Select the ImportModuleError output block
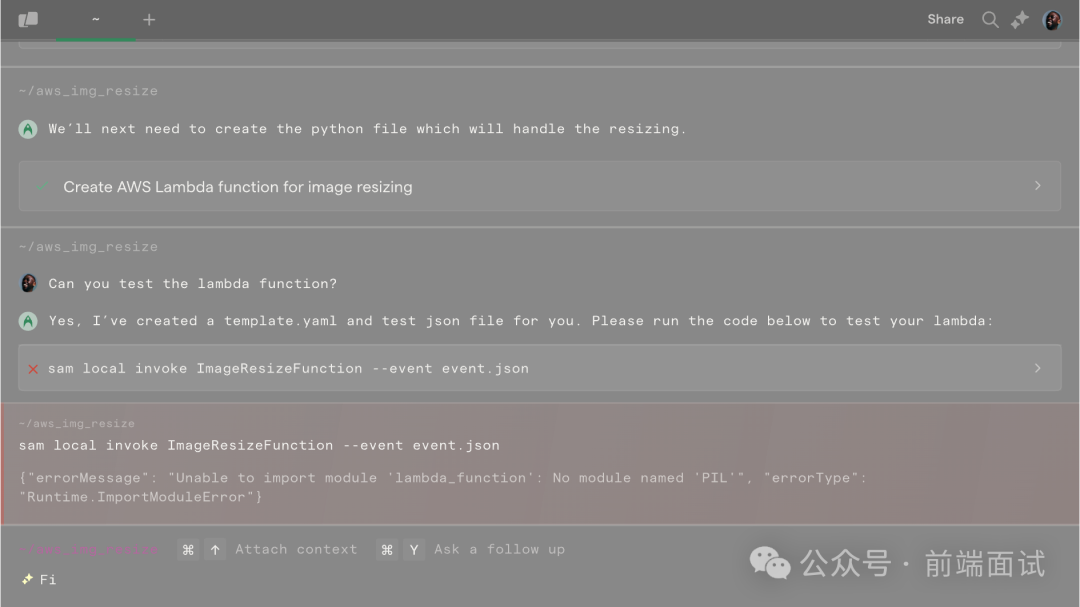Image resolution: width=1080 pixels, height=607 pixels. [x=440, y=487]
